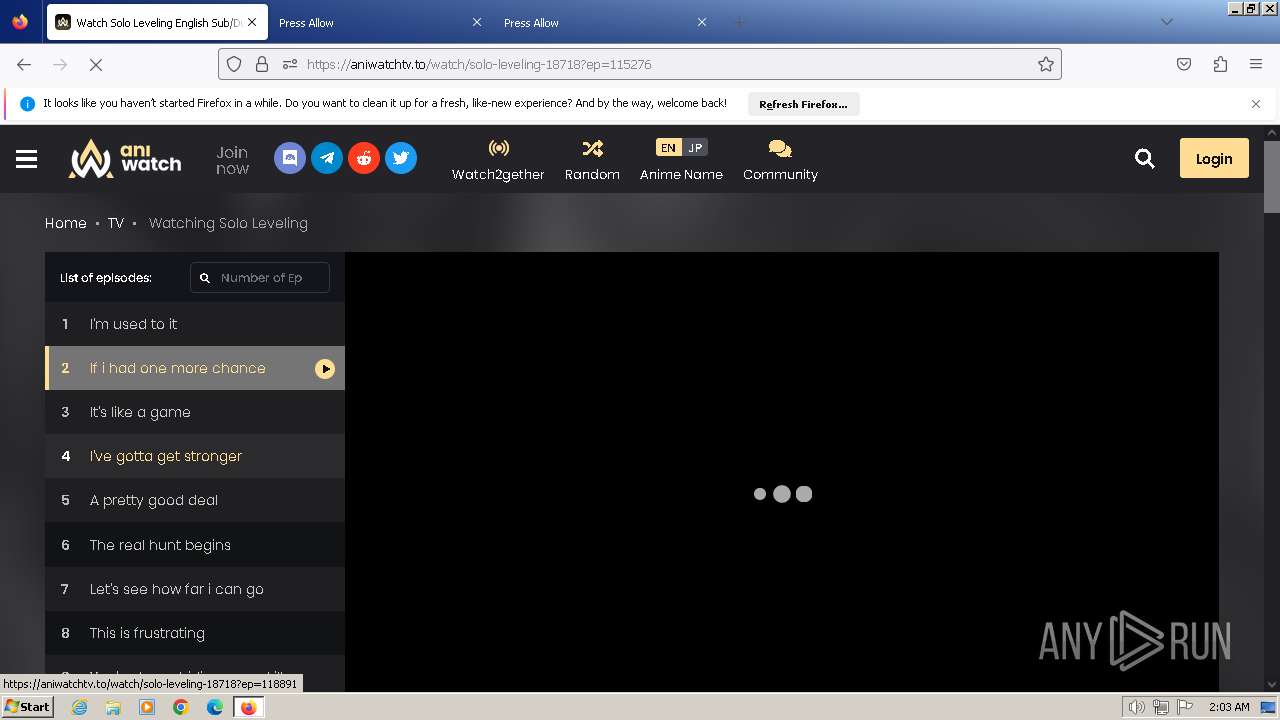Open File Explorer from taskbar
Image resolution: width=1280 pixels, height=720 pixels.
point(113,707)
